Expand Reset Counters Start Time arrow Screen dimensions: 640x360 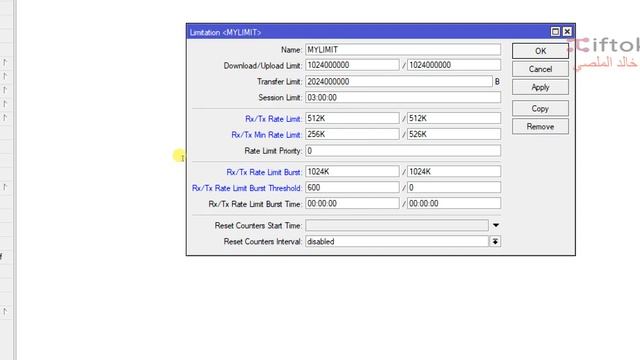(496, 225)
